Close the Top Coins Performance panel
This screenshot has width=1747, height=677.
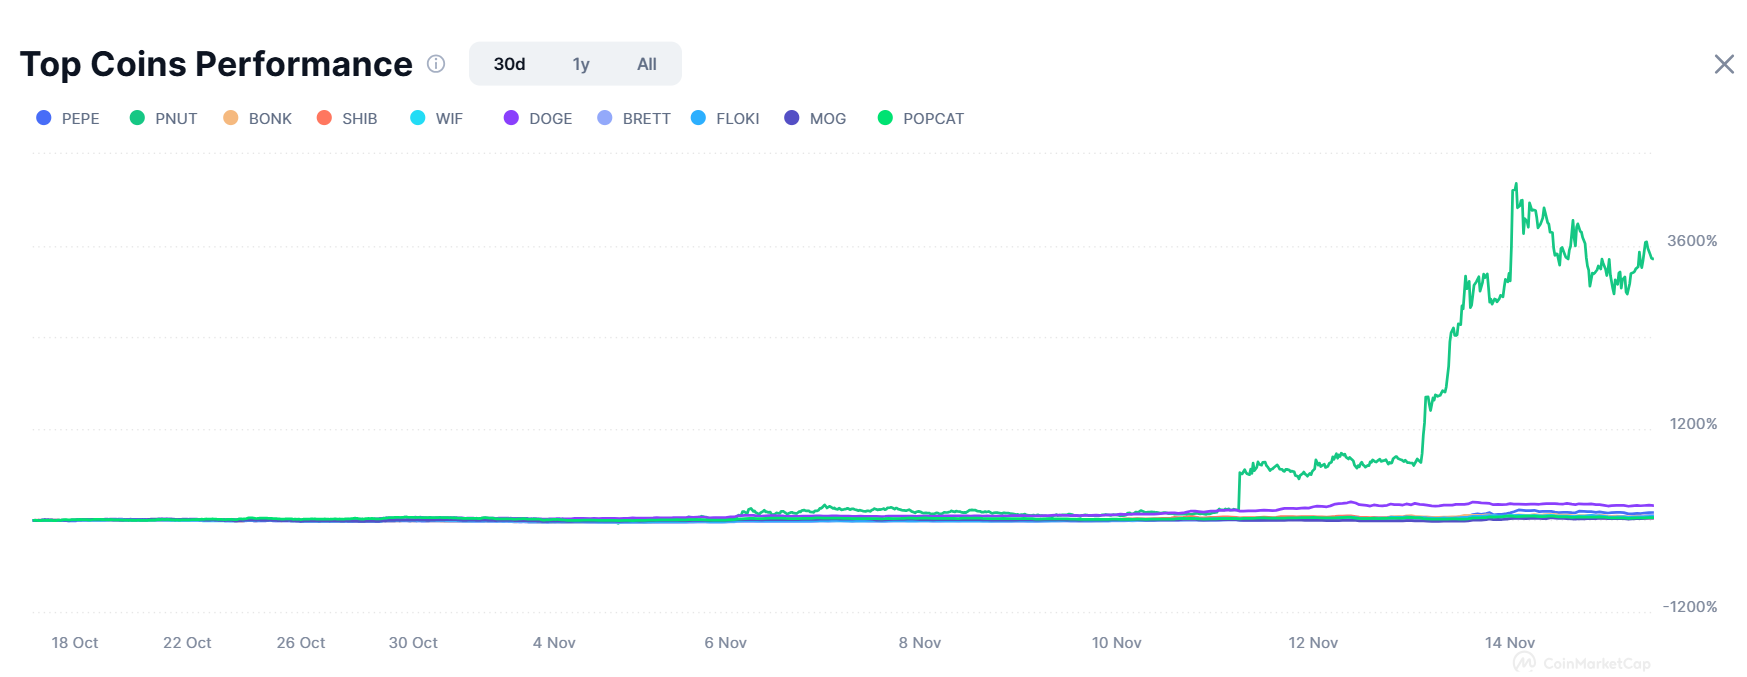[1724, 65]
